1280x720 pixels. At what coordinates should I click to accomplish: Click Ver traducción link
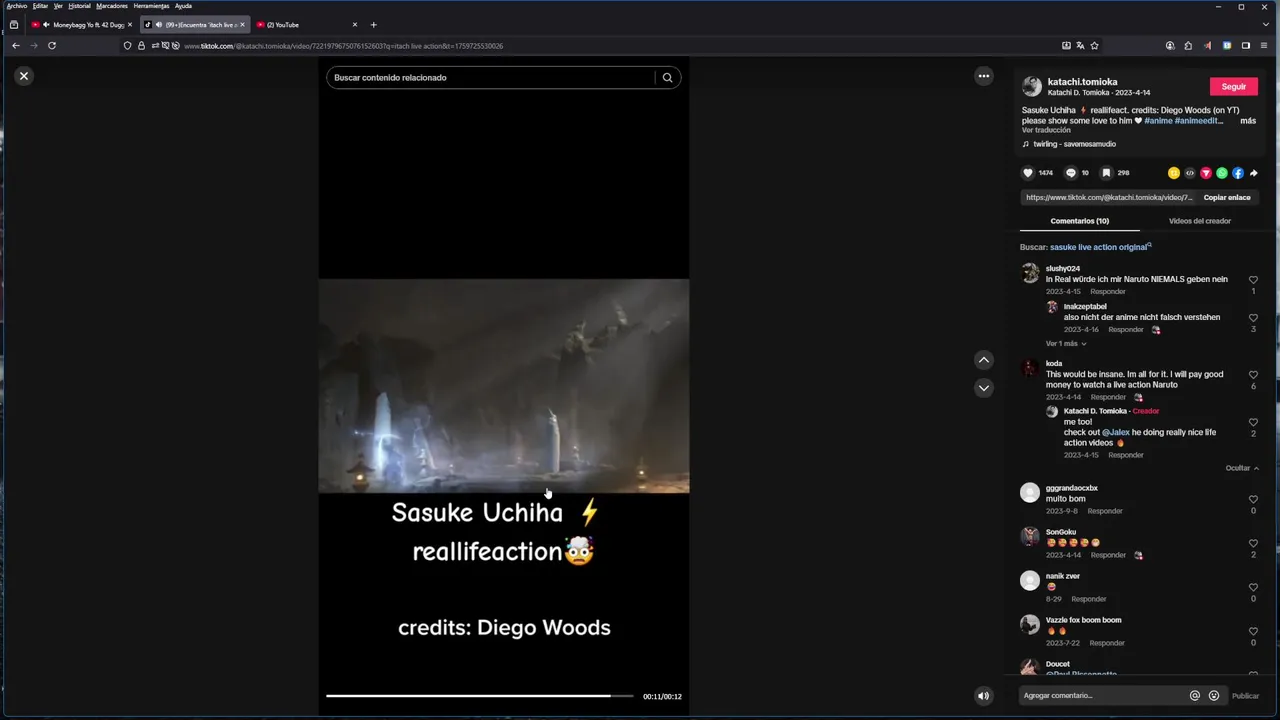1046,130
